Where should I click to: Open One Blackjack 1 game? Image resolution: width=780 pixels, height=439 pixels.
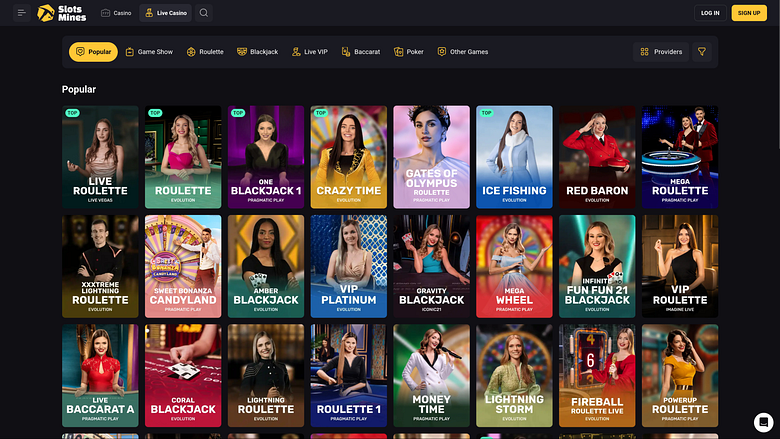(x=266, y=157)
